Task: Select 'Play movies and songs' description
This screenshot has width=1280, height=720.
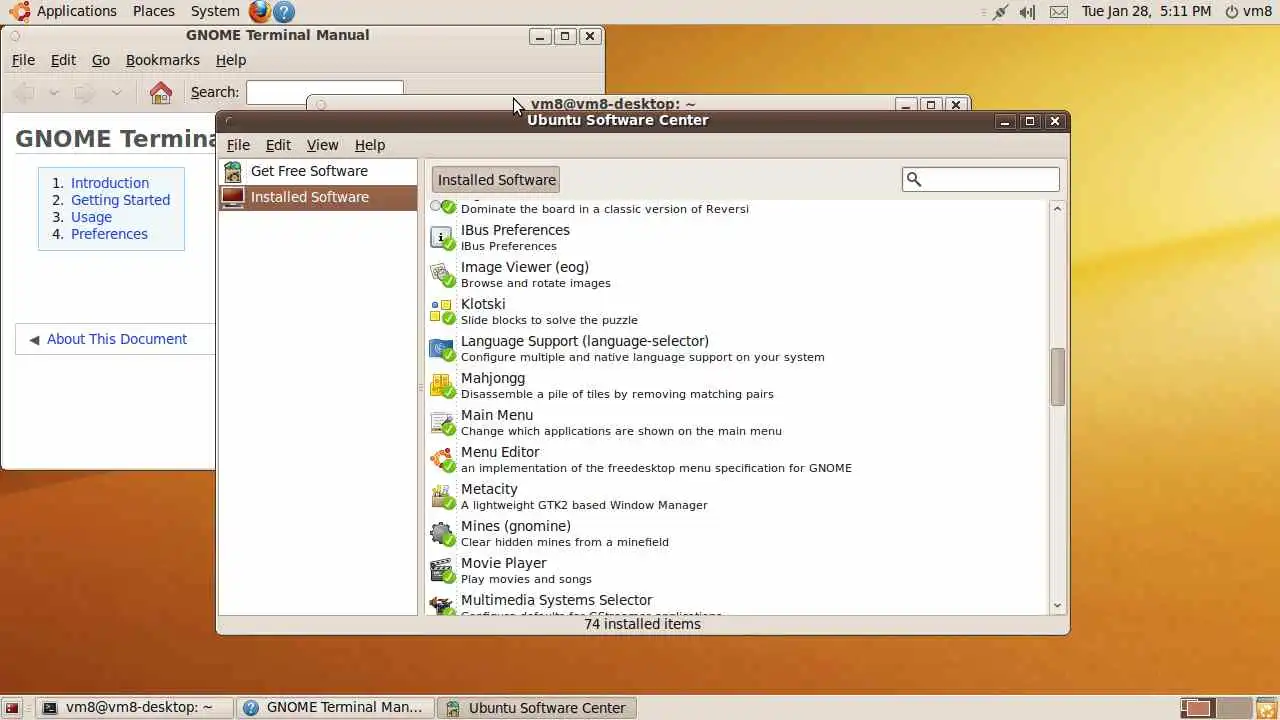Action: 526,579
